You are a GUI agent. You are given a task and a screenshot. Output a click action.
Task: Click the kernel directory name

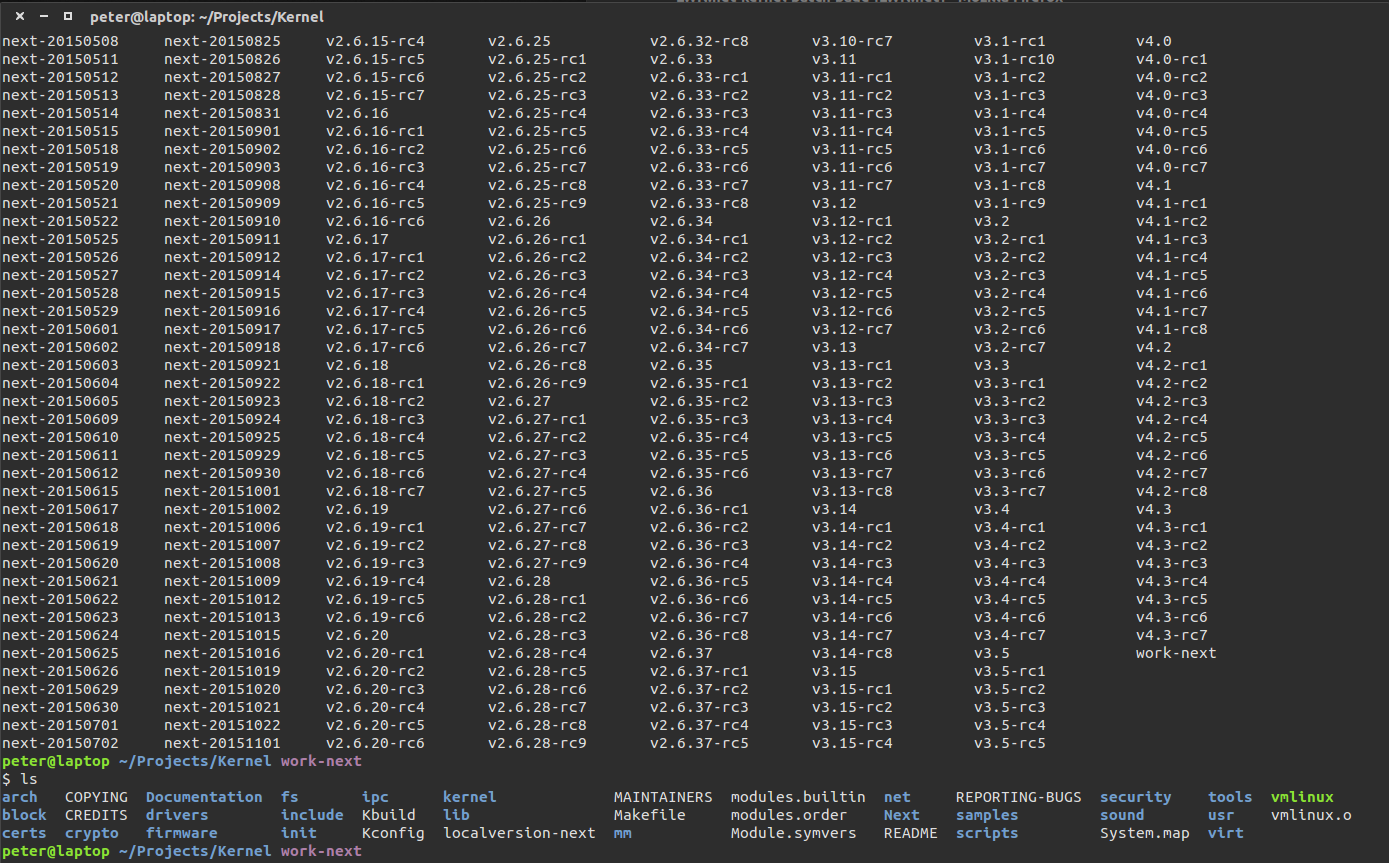coord(470,797)
